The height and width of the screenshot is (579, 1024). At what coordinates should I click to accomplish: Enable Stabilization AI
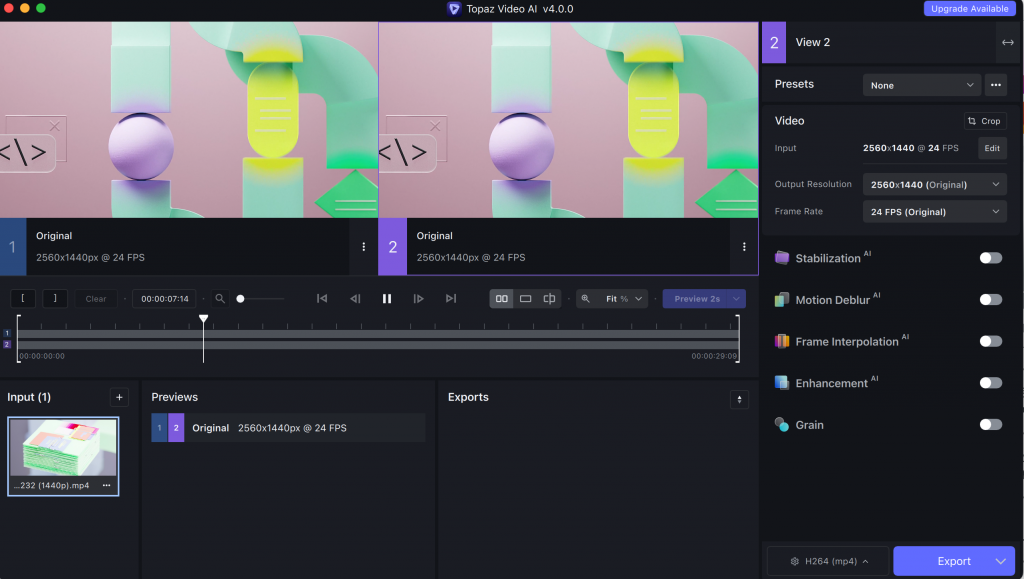pos(990,257)
